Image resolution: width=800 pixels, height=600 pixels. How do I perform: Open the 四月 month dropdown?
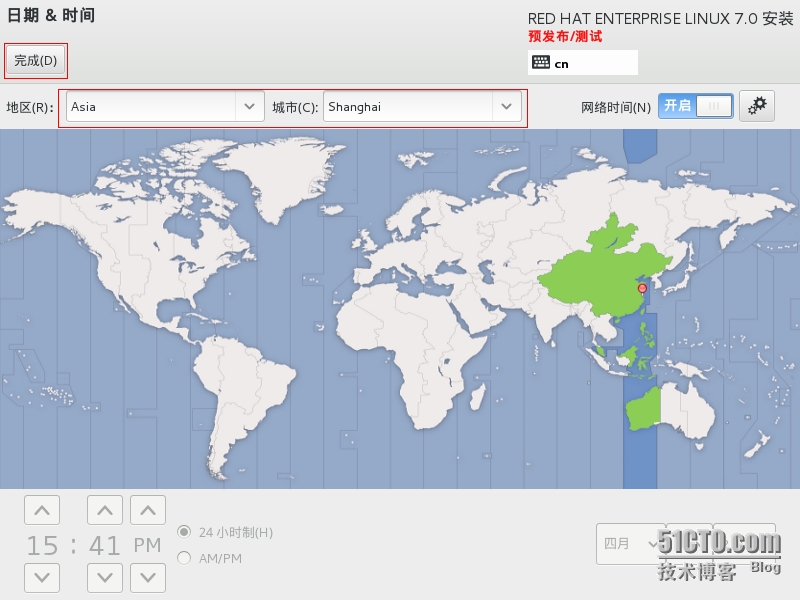pyautogui.click(x=631, y=544)
